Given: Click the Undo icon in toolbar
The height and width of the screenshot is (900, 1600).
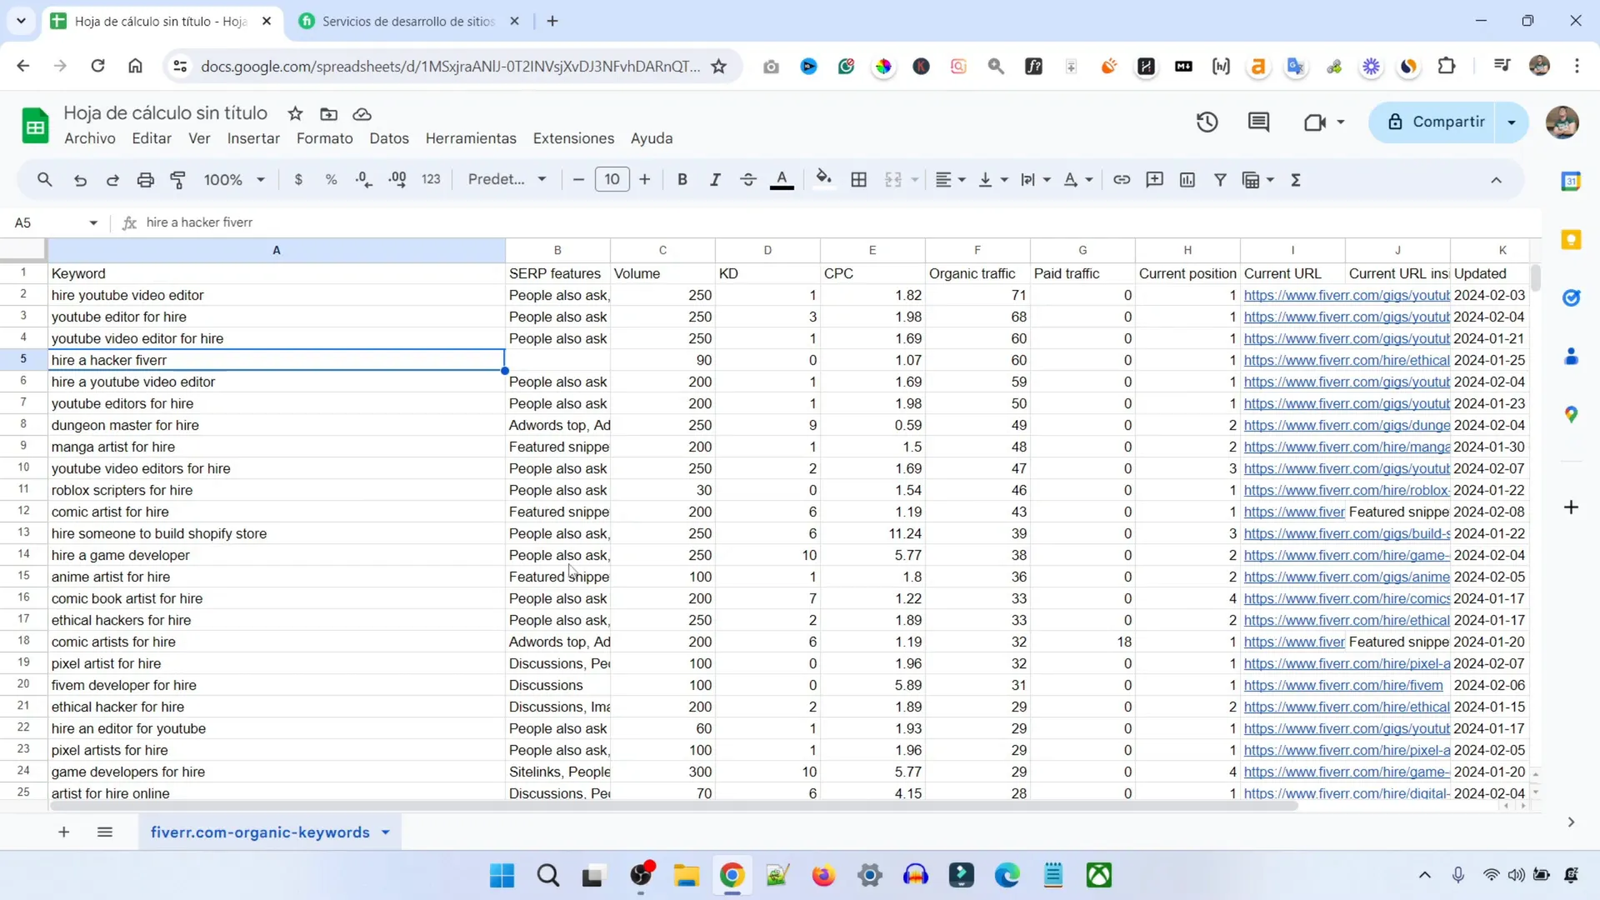Looking at the screenshot, I should (x=80, y=180).
